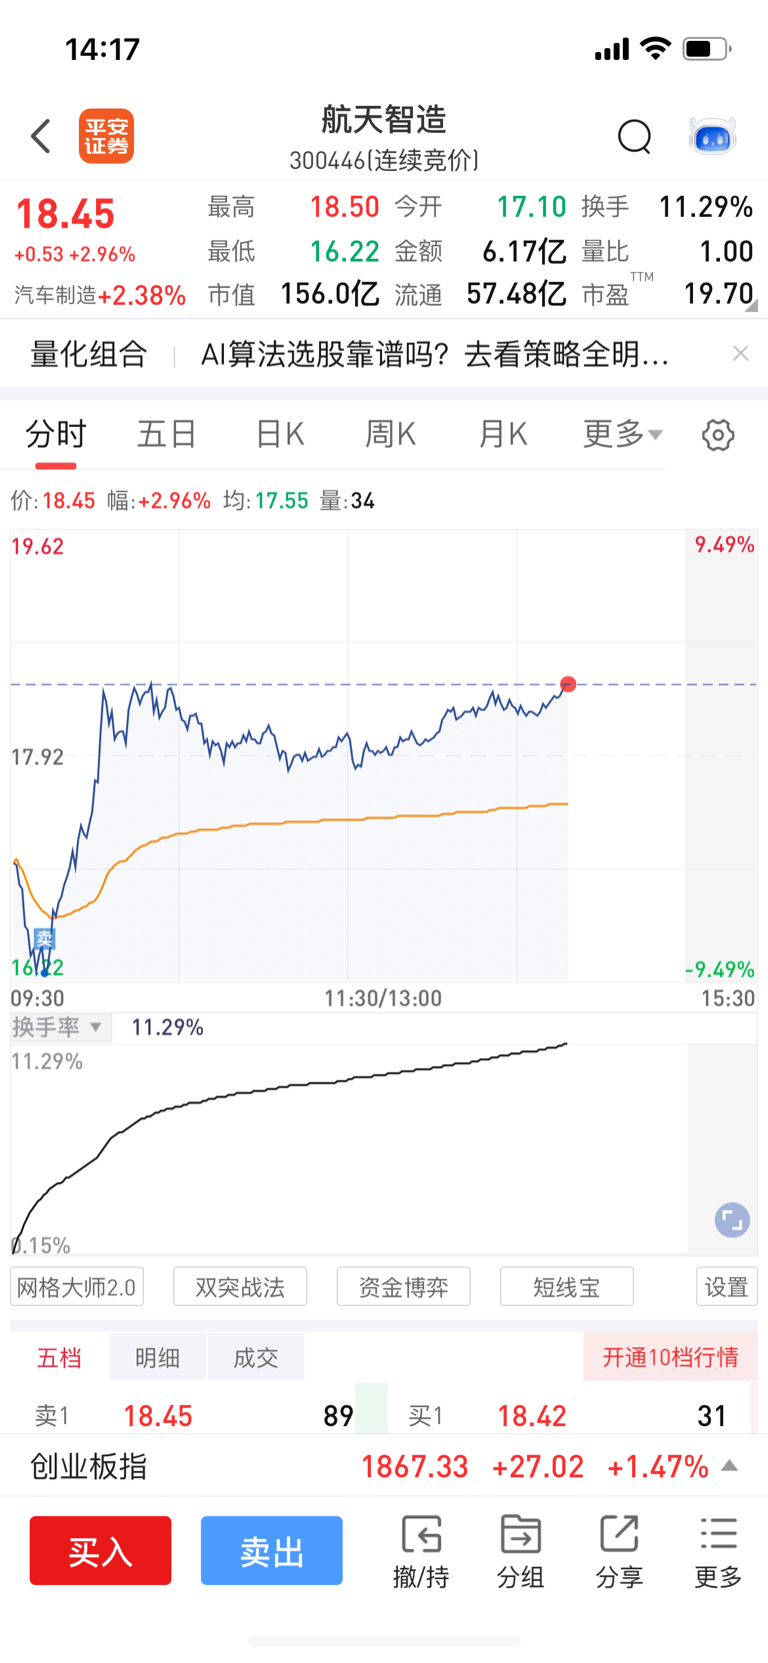Image resolution: width=768 pixels, height=1663 pixels.
Task: Enable 网格大师2.0 indicator
Action: (x=77, y=1287)
